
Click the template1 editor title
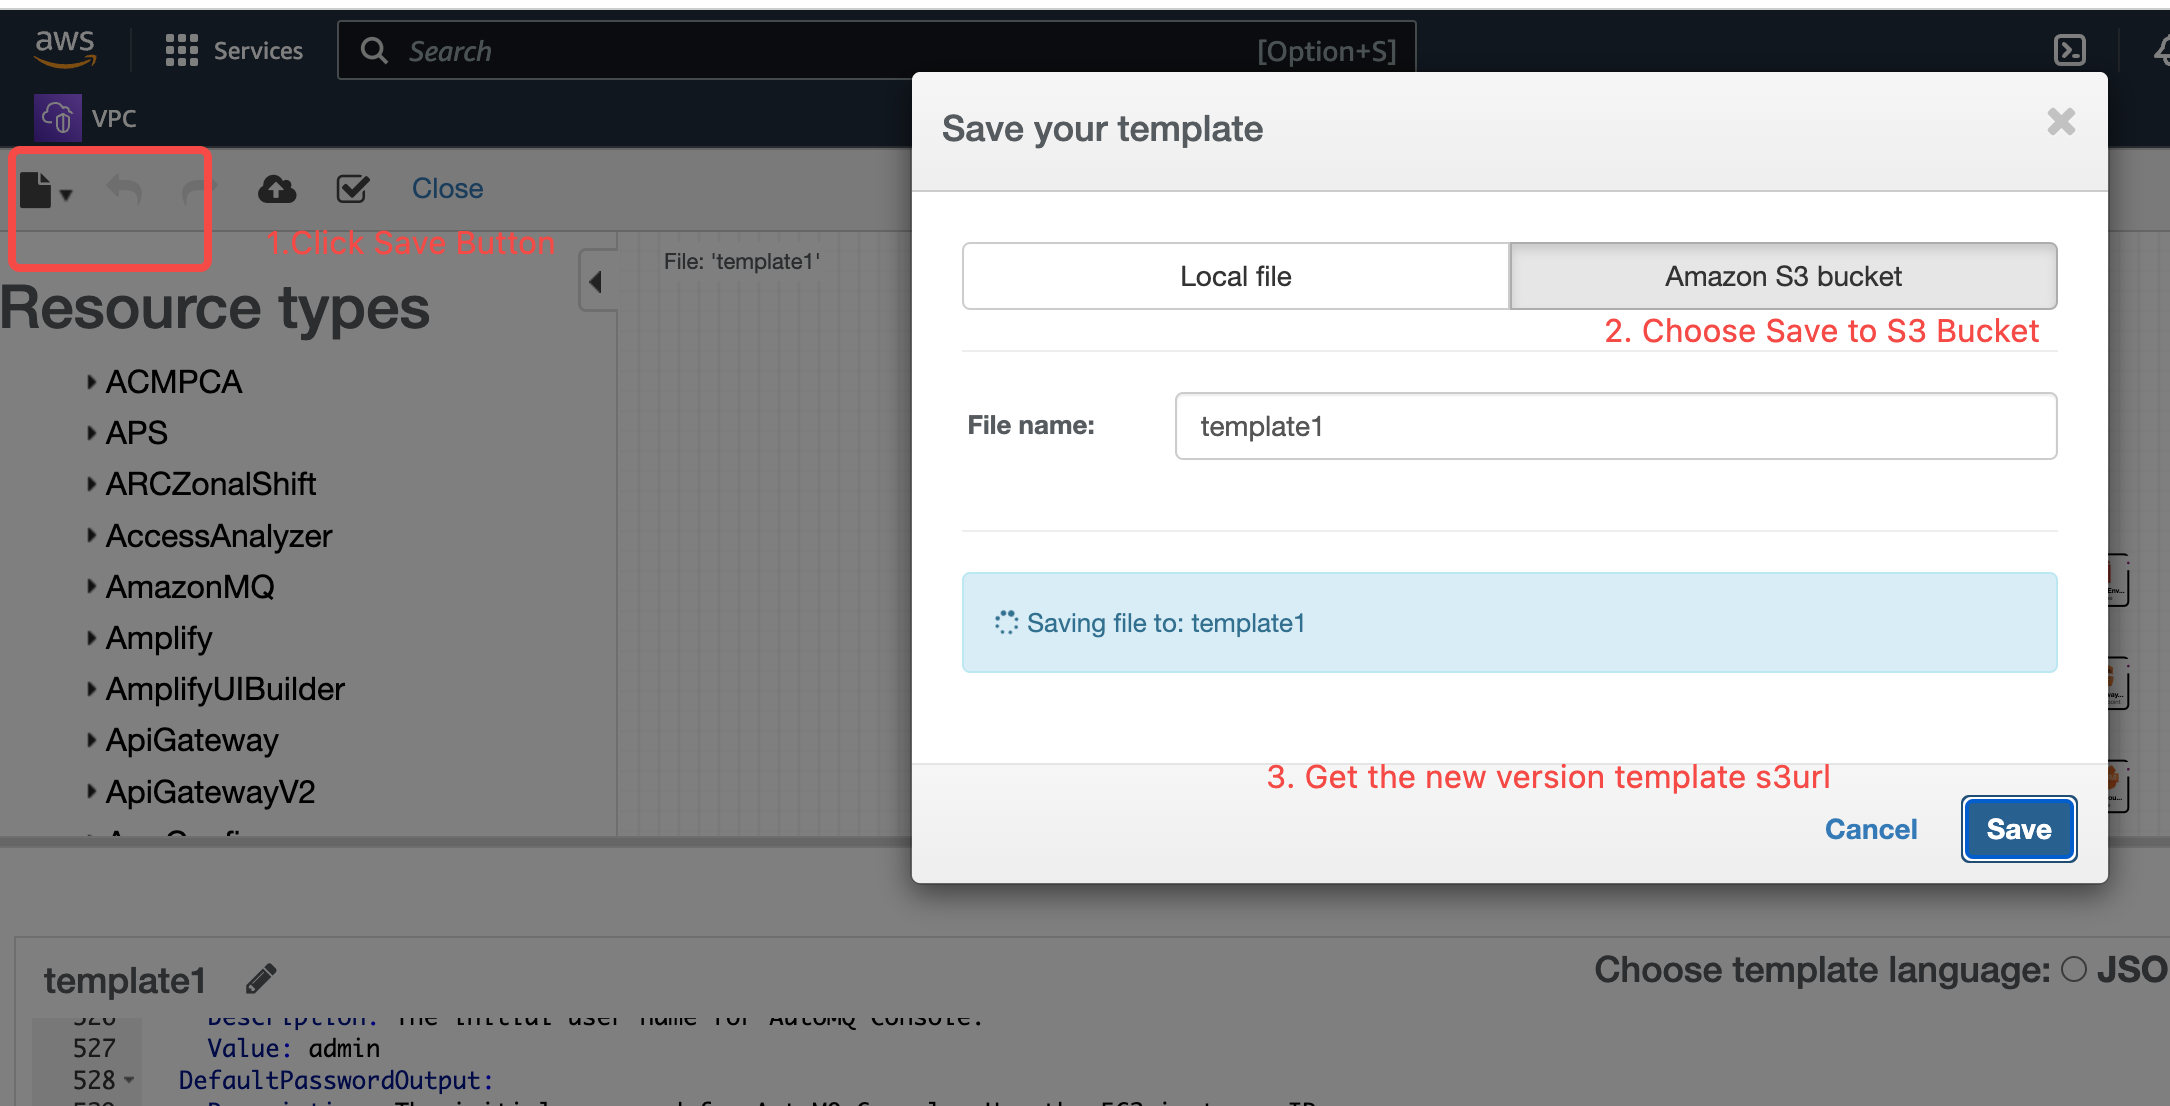[x=124, y=980]
